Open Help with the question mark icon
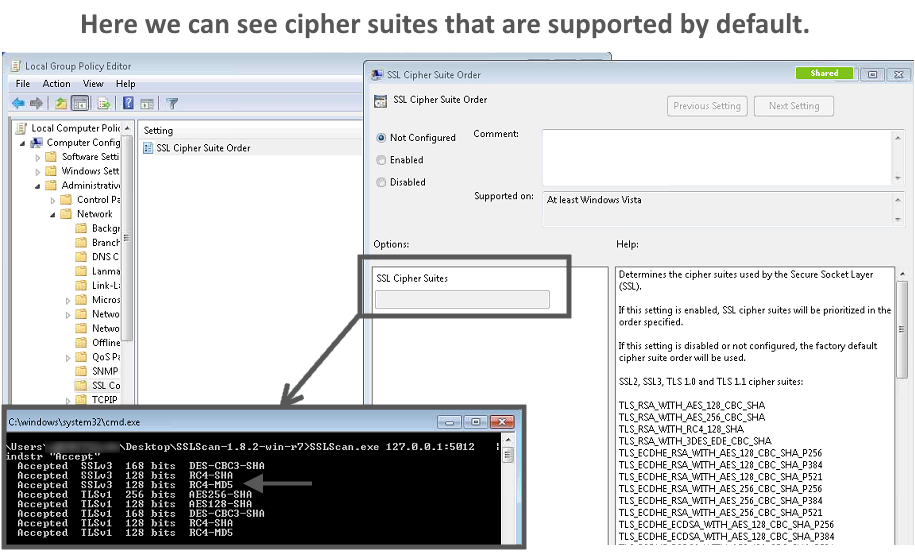 (128, 103)
